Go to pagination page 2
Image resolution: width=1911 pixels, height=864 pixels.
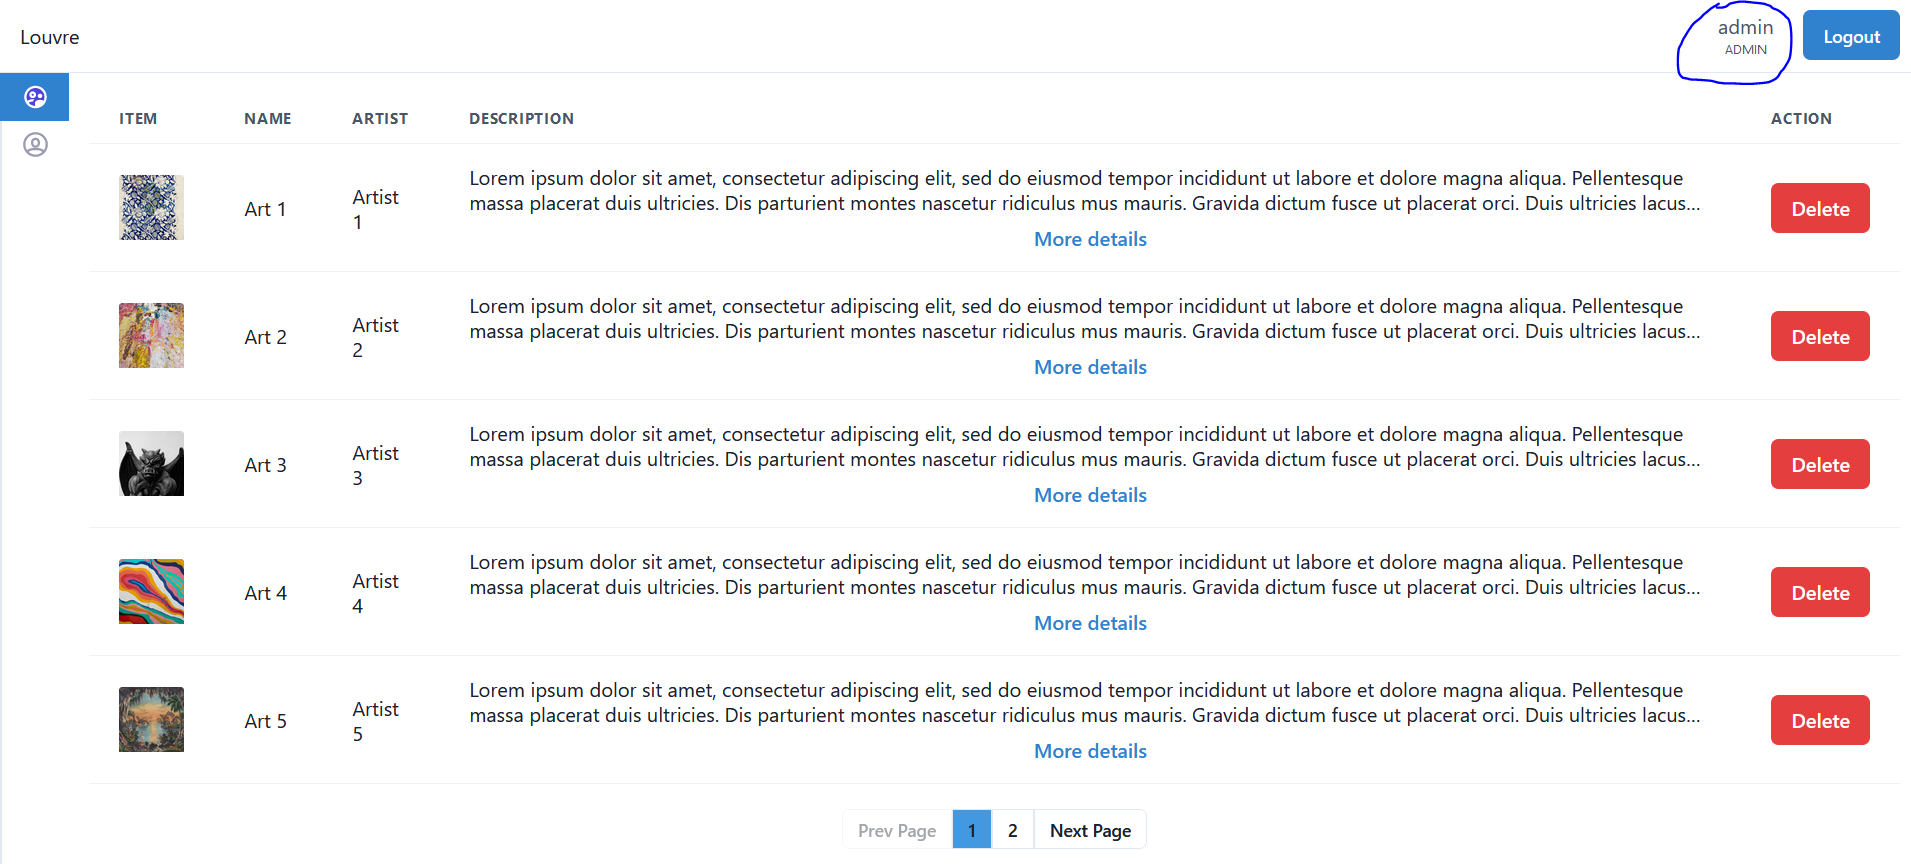(x=1012, y=830)
